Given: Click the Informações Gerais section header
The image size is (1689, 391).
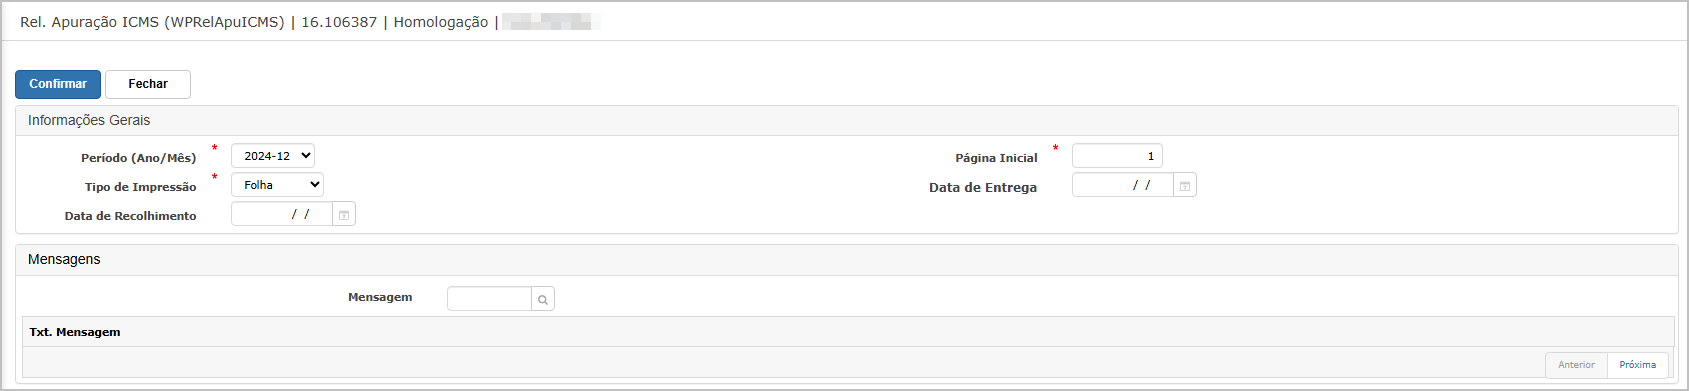Looking at the screenshot, I should pos(89,120).
